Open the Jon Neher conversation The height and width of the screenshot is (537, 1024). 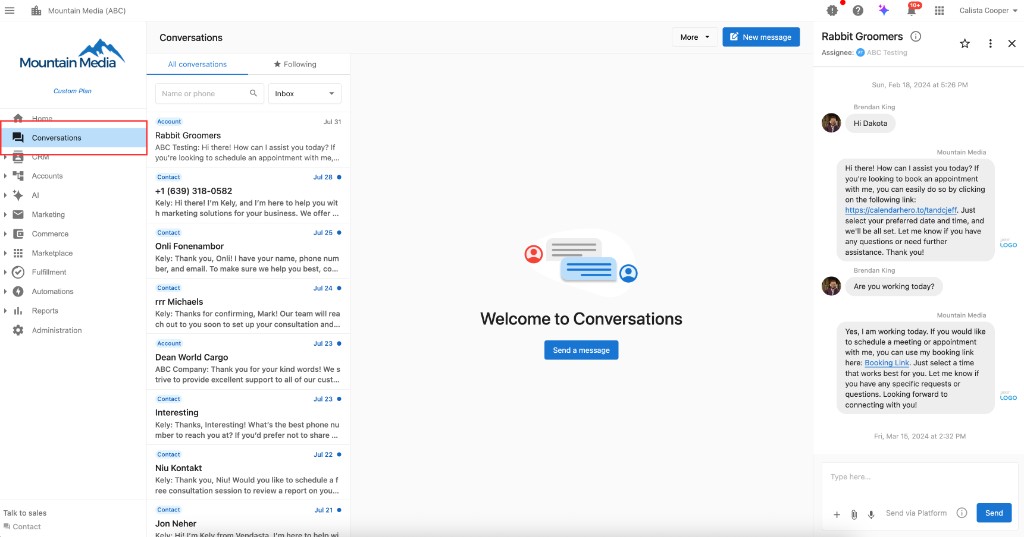(248, 520)
